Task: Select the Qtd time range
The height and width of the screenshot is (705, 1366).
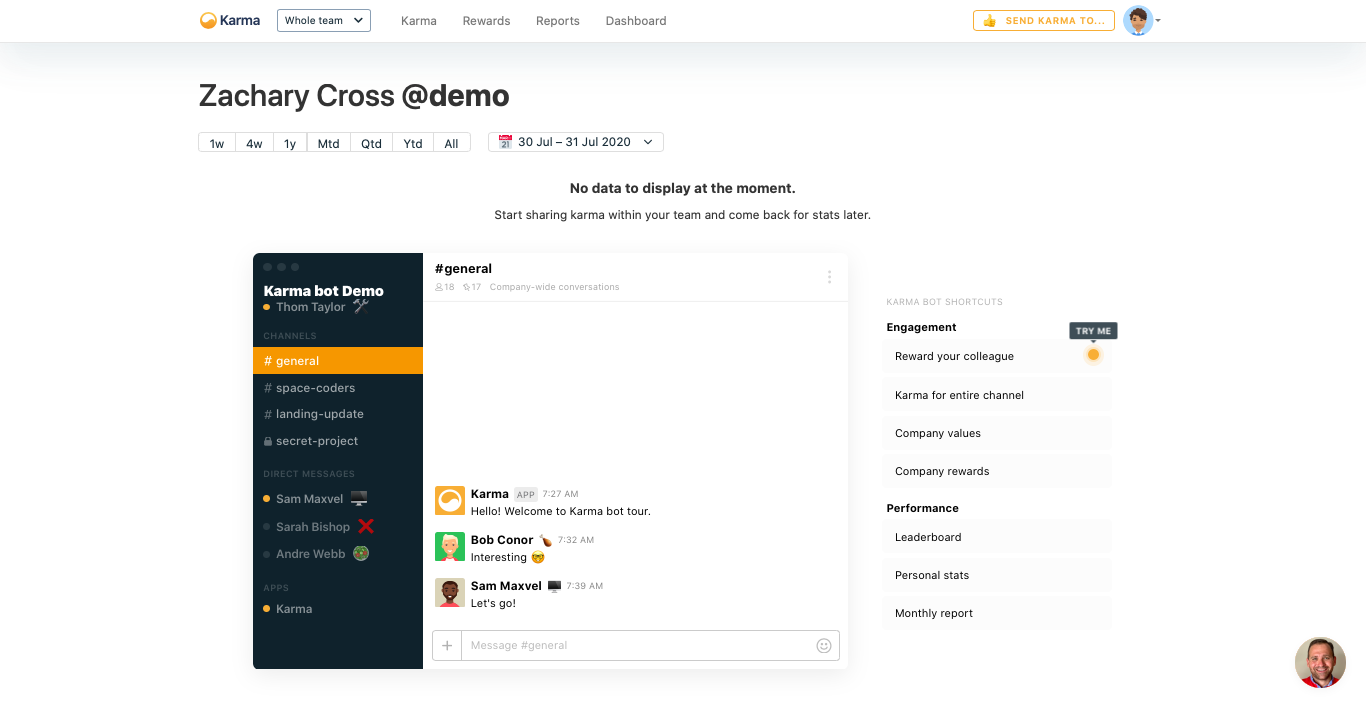Action: [372, 143]
